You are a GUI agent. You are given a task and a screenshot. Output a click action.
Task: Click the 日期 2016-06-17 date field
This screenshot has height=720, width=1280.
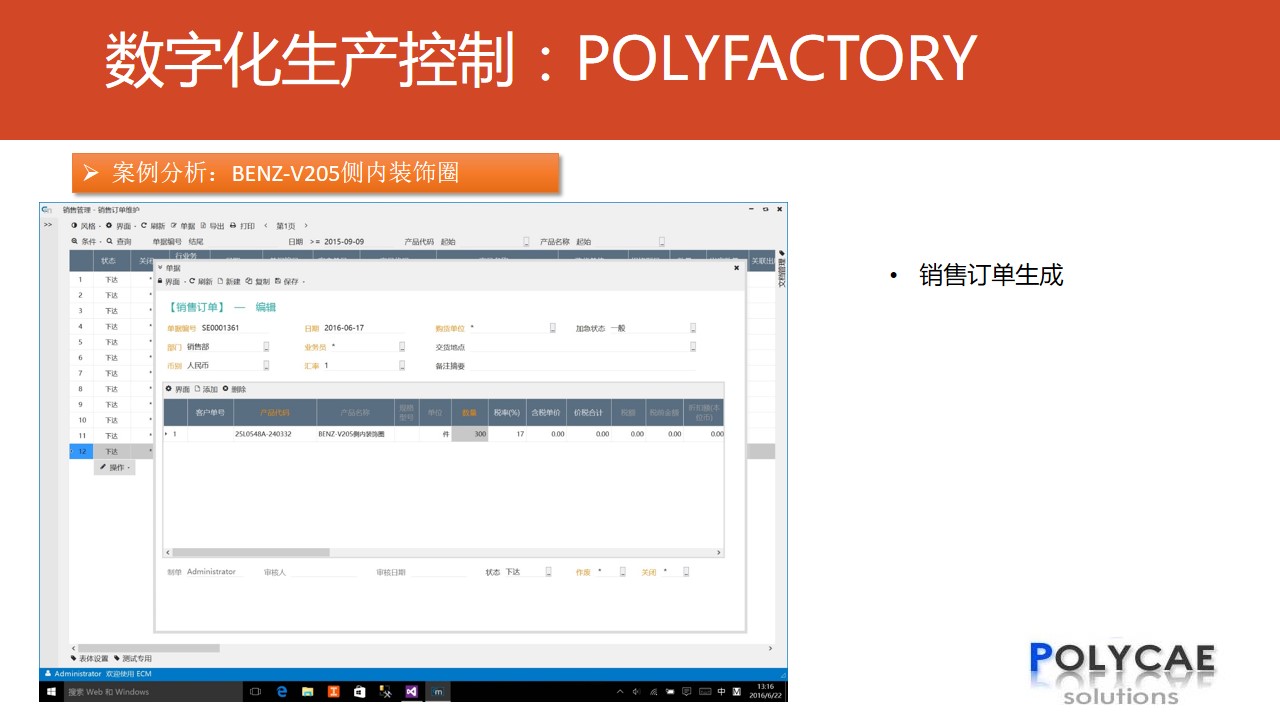tap(363, 328)
